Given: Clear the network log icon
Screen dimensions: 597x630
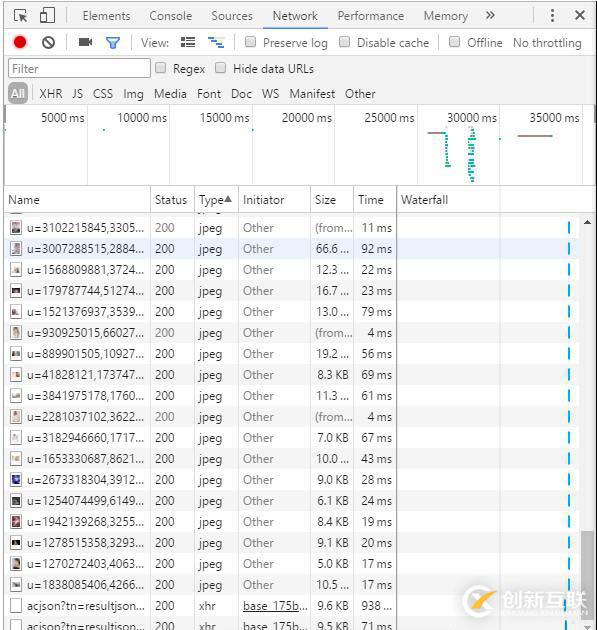Looking at the screenshot, I should click(48, 42).
